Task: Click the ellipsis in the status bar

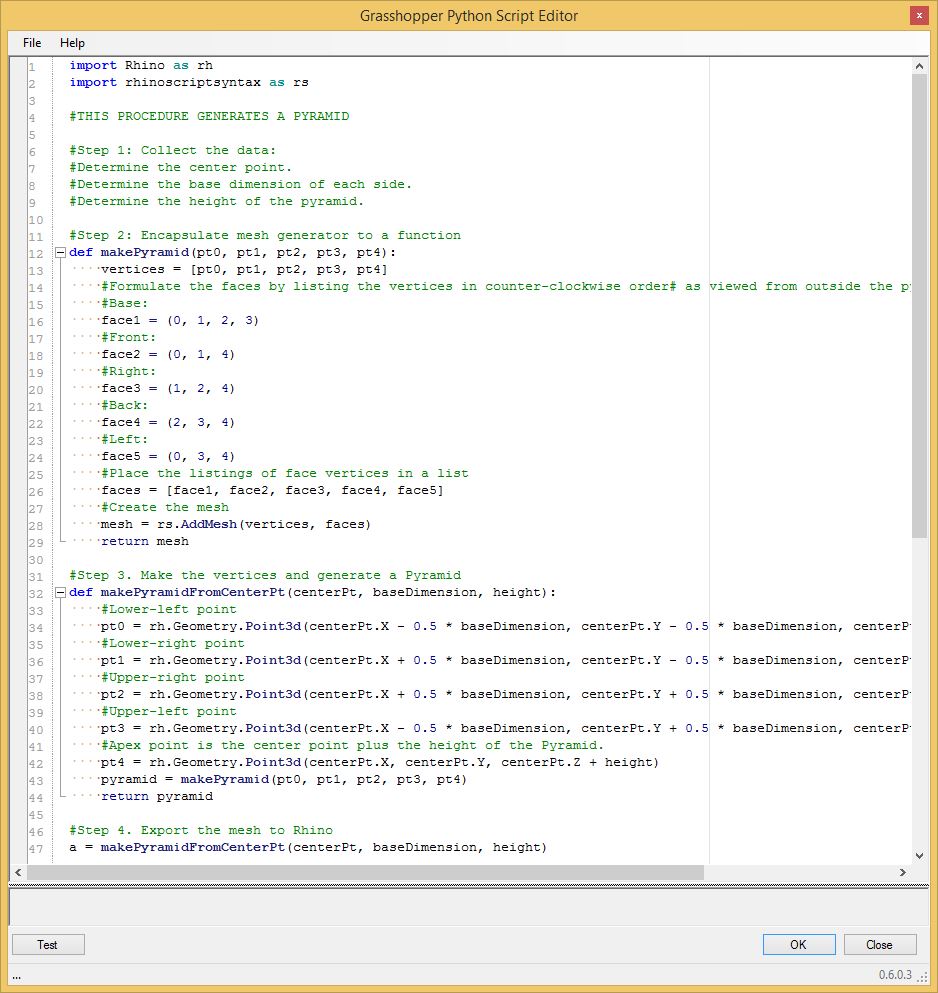Action: tap(16, 978)
